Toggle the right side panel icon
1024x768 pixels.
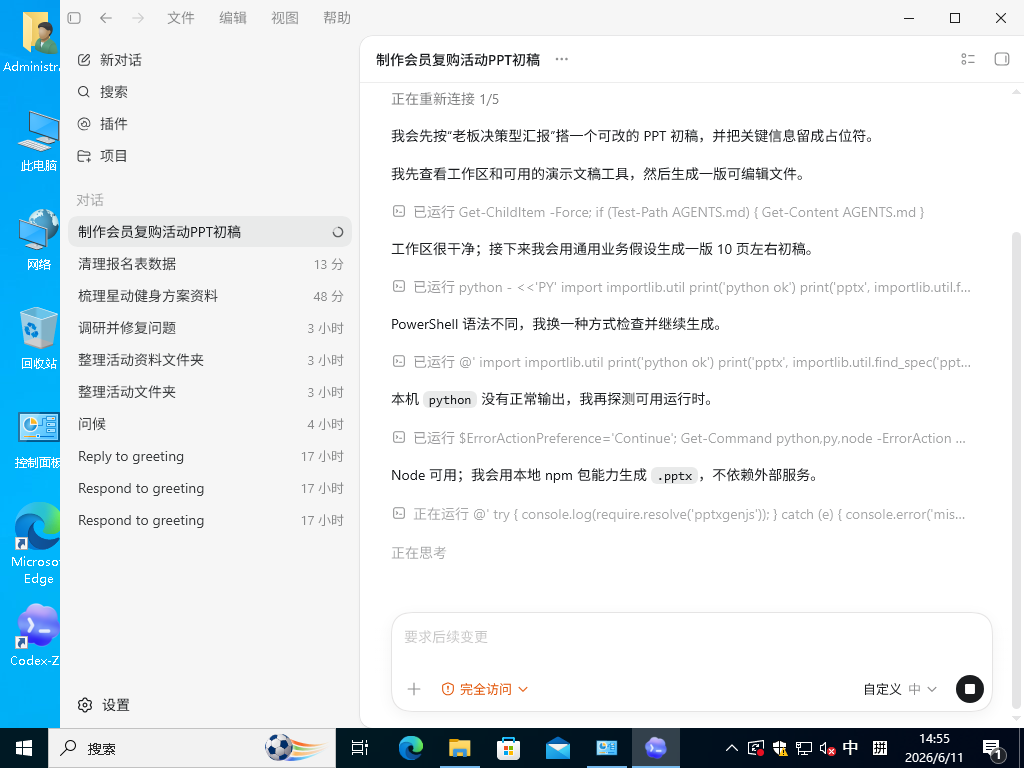pos(1002,59)
